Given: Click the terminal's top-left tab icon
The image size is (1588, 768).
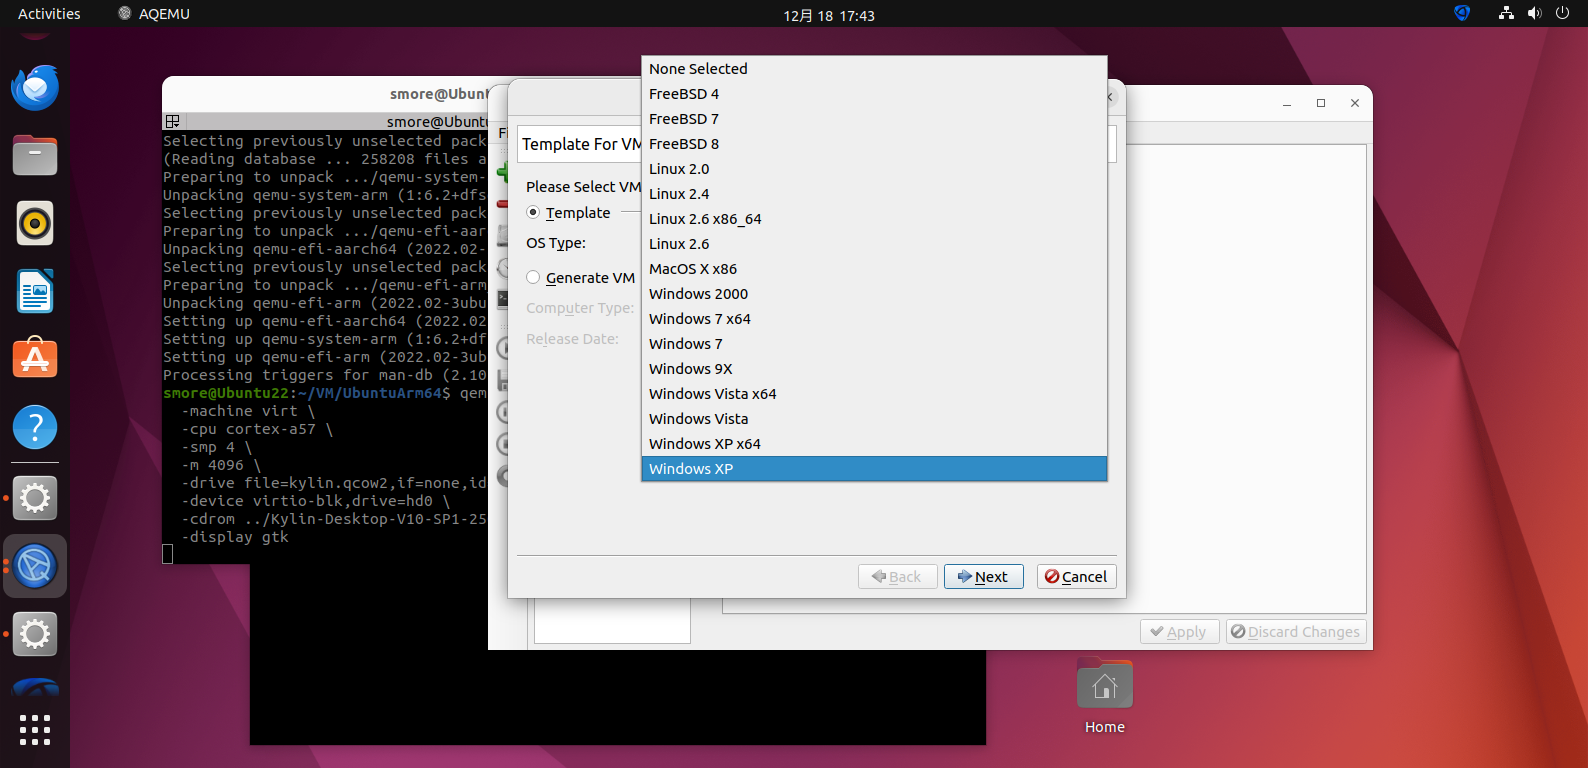Looking at the screenshot, I should click(x=172, y=121).
